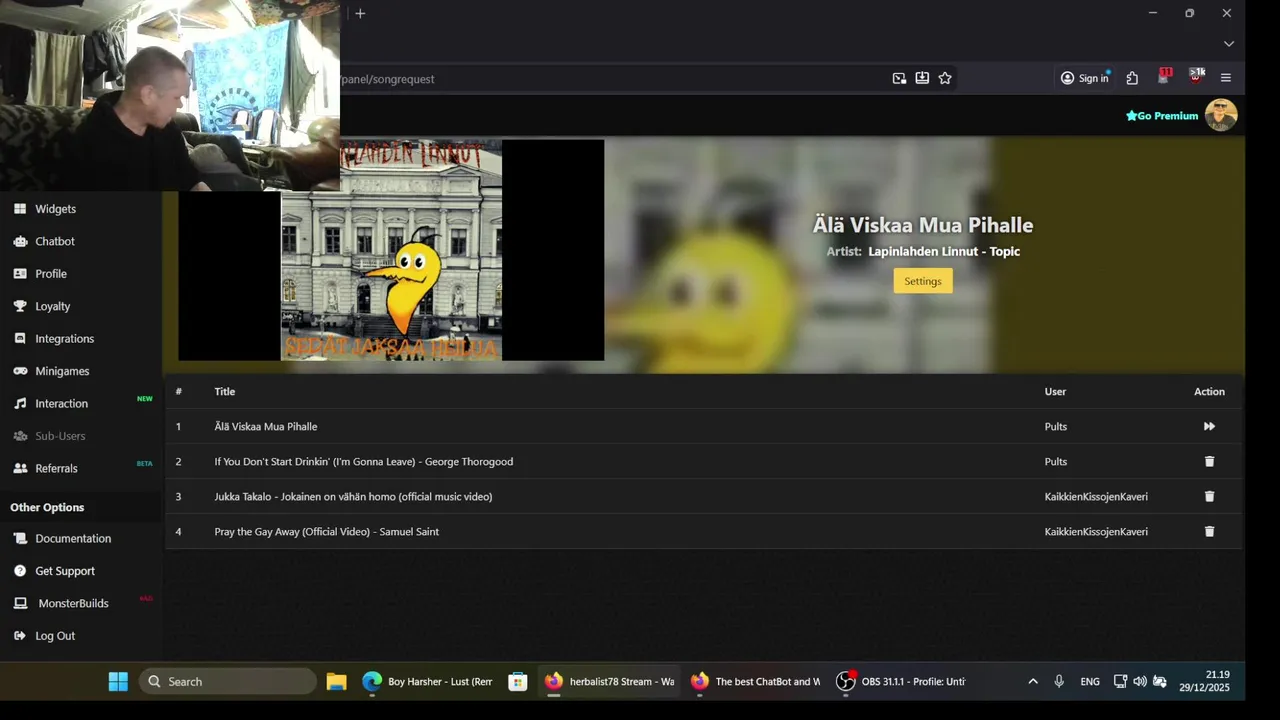Switch to The best ChatBot Firefox window
The height and width of the screenshot is (720, 1280).
coord(755,681)
